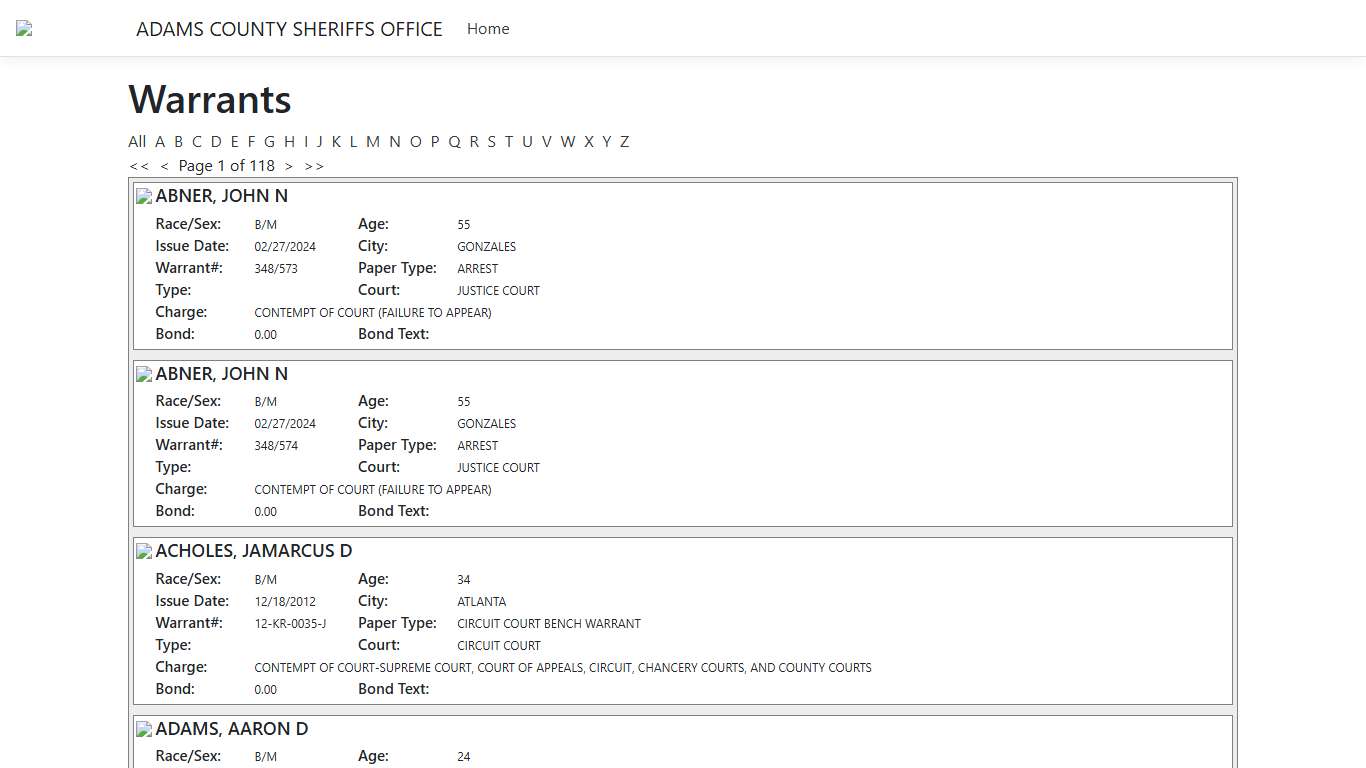Viewport: 1366px width, 768px height.
Task: Click the ADAMS COUNTY SHERIFFS OFFICE title
Action: pos(289,29)
